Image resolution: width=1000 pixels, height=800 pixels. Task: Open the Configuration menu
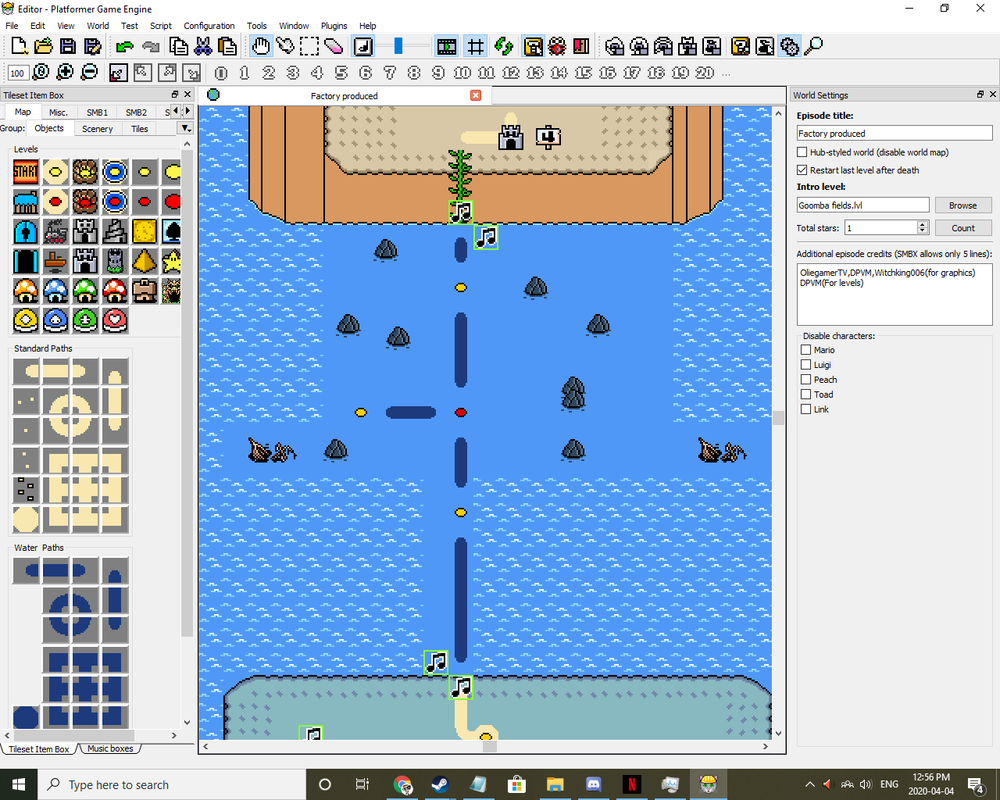209,26
